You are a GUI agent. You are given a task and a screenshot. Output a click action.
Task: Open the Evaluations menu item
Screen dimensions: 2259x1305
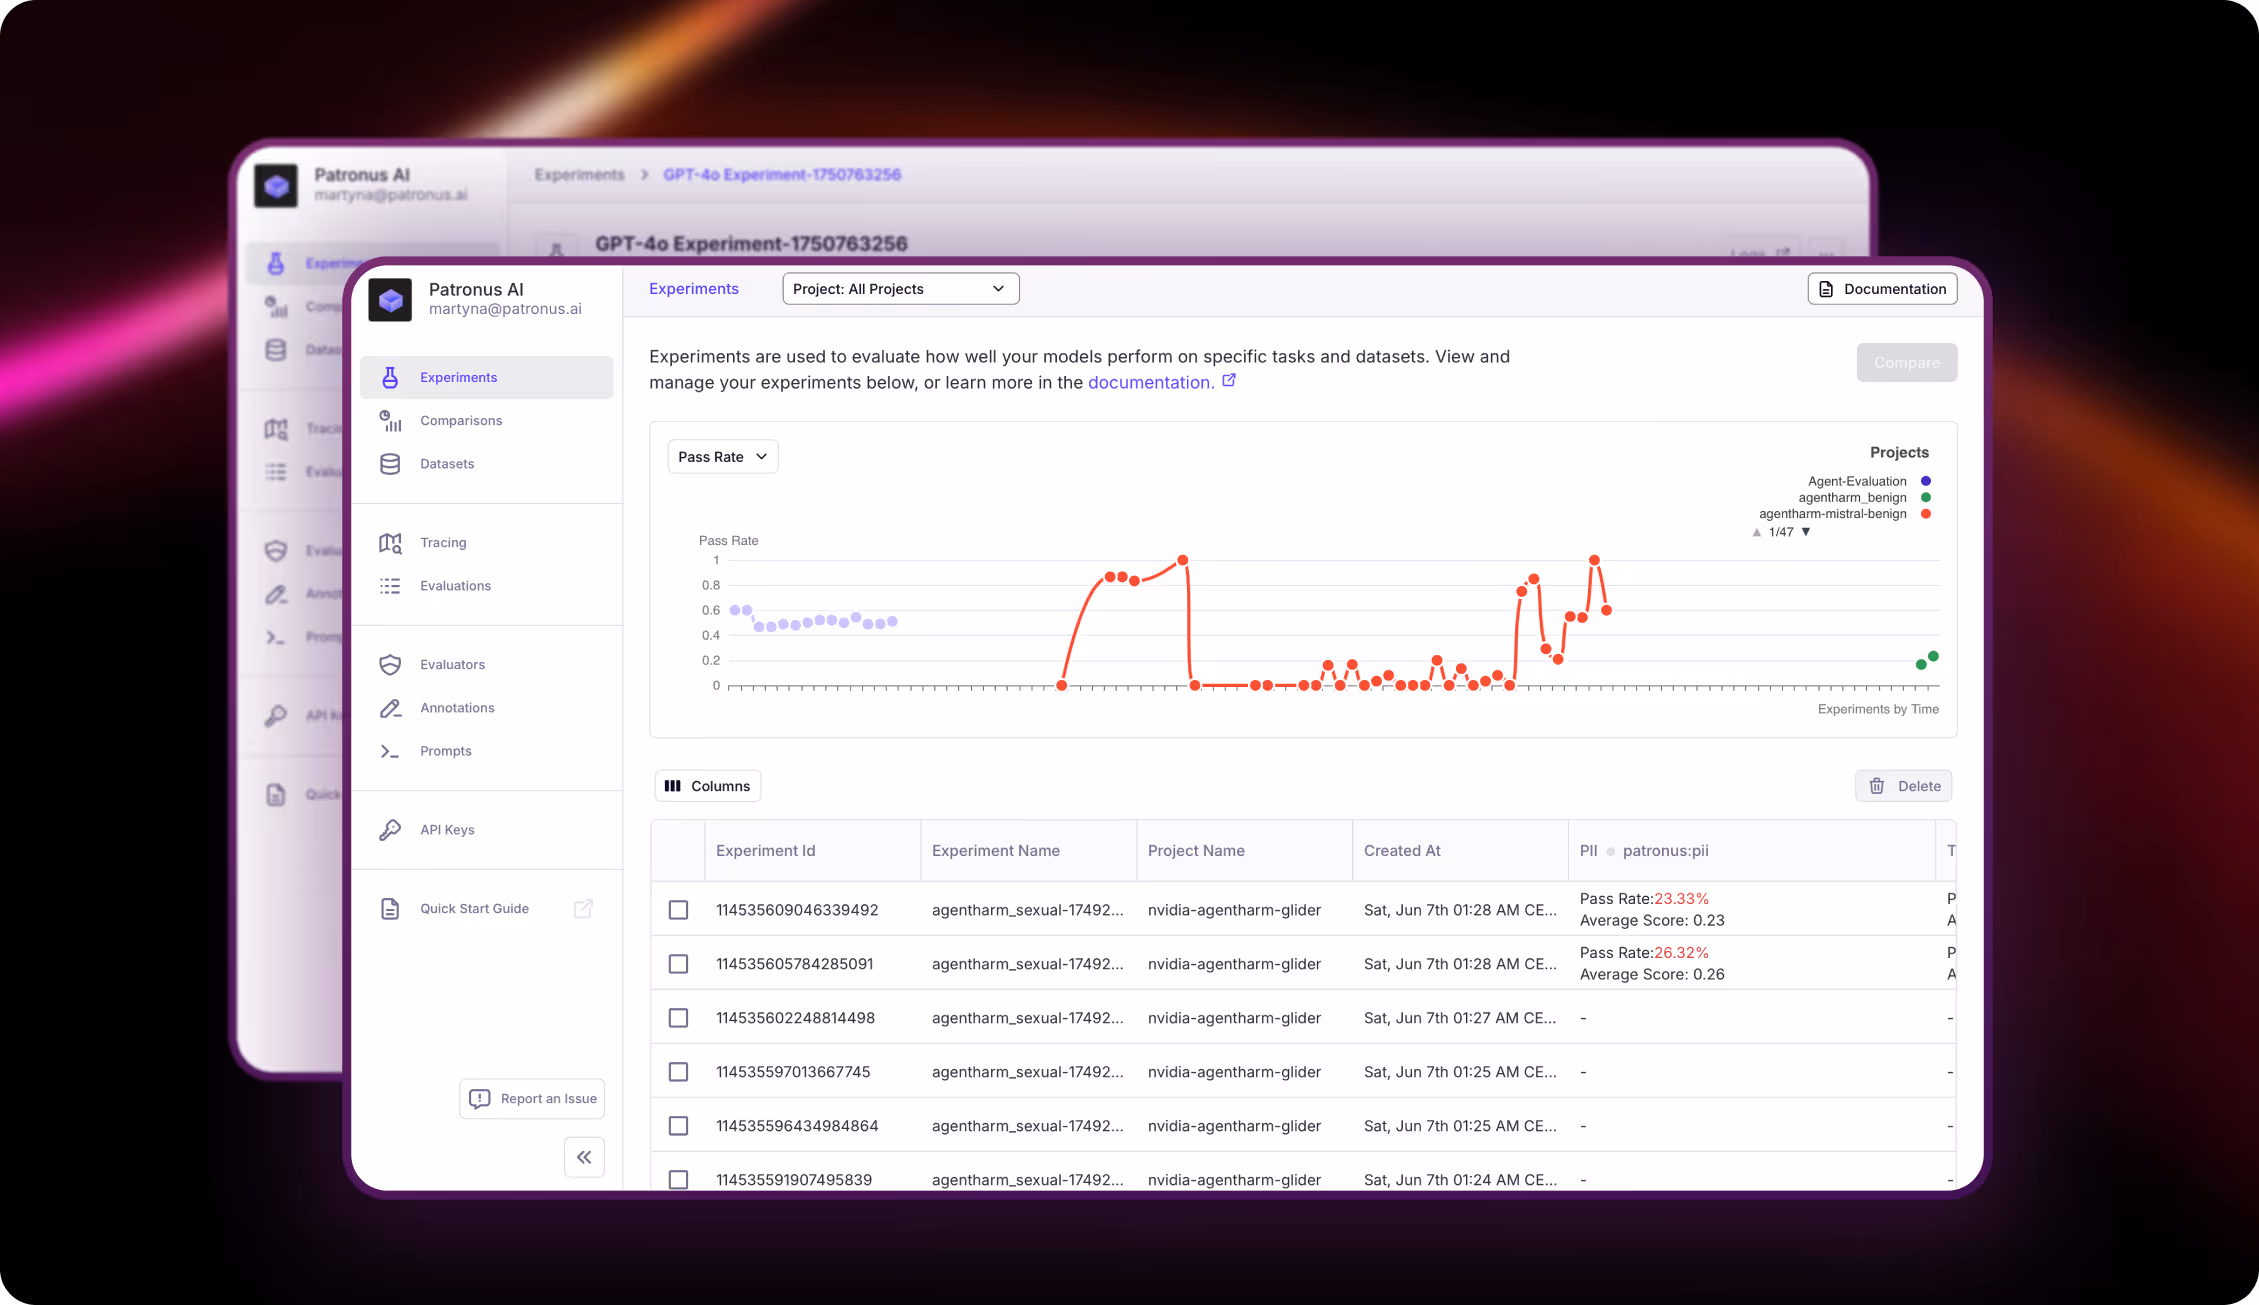[x=487, y=586]
